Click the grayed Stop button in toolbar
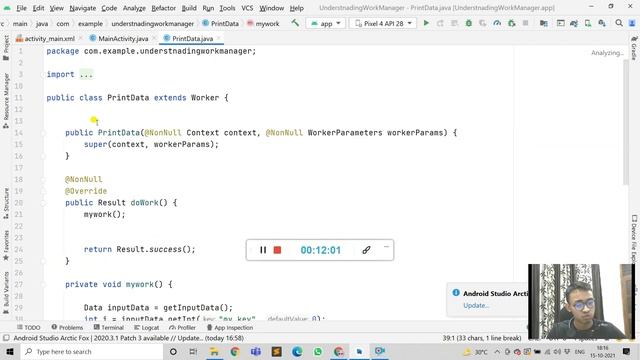The height and width of the screenshot is (360, 640). (525, 23)
